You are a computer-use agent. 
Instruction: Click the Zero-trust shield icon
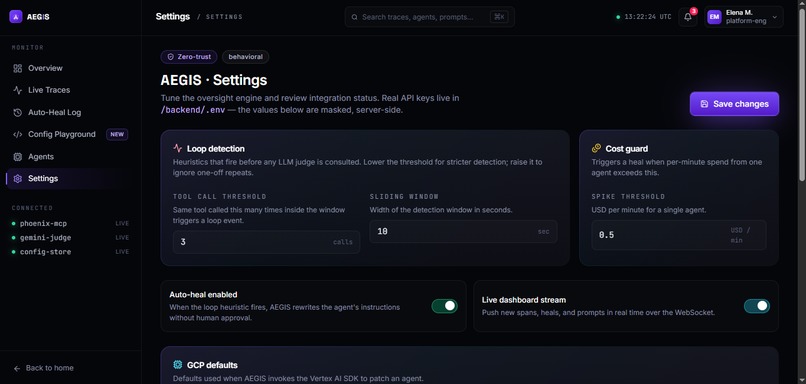click(x=171, y=57)
